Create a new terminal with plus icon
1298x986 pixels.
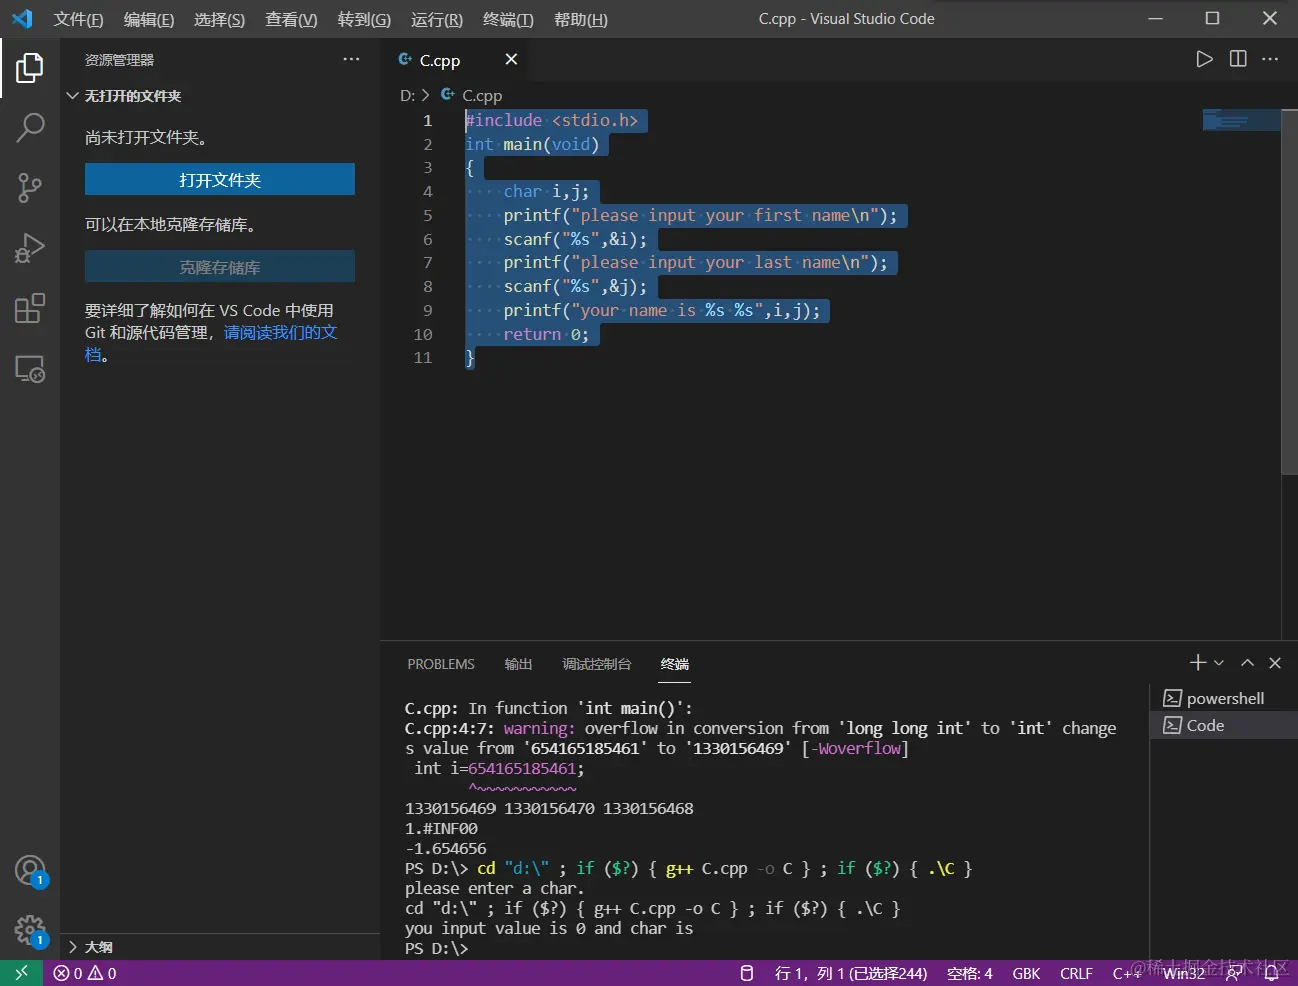click(1198, 663)
